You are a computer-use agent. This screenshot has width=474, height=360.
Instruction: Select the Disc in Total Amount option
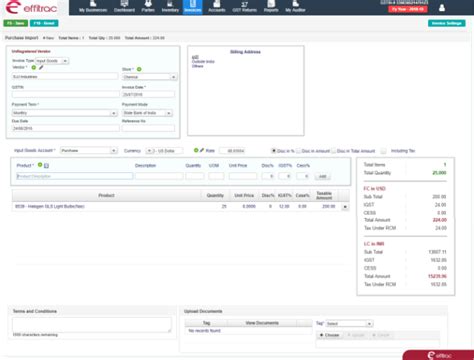pos(334,151)
